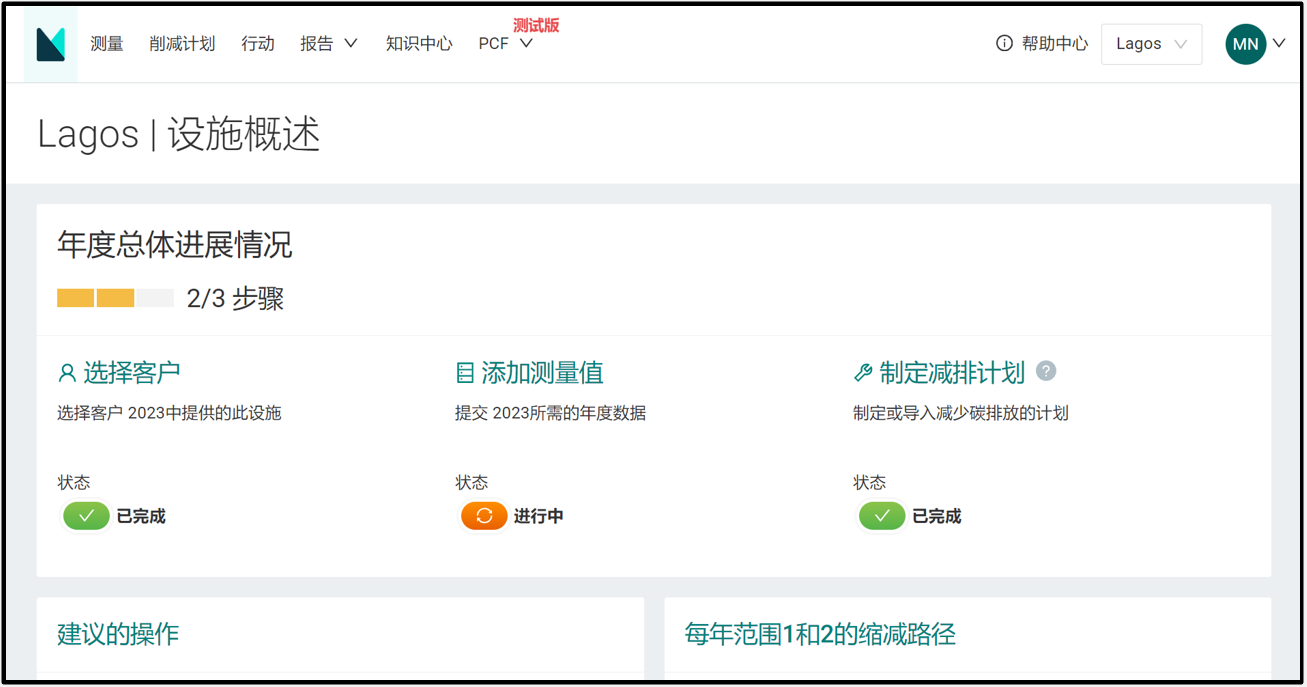Click the orange 进行中 status icon
The width and height of the screenshot is (1307, 687).
point(484,516)
